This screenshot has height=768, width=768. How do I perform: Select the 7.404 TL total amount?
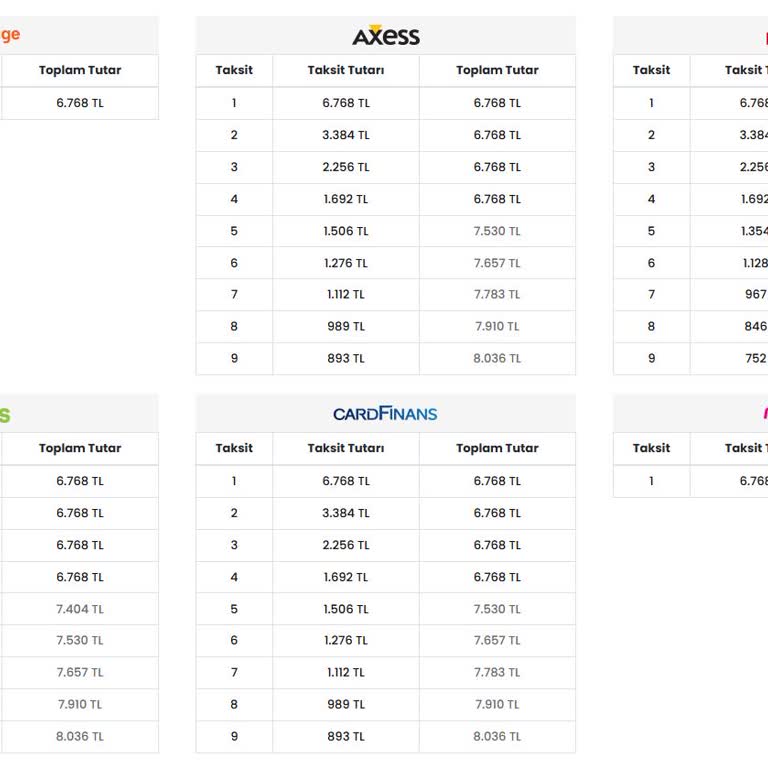click(x=80, y=609)
